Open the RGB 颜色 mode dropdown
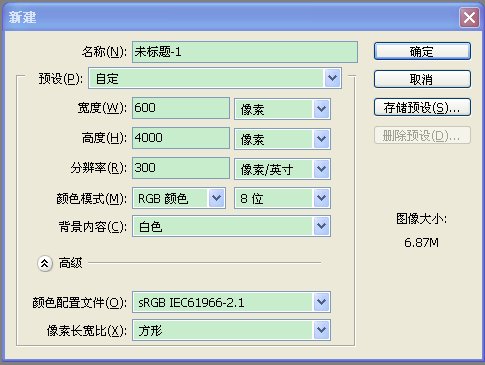485x365 pixels. (x=179, y=198)
